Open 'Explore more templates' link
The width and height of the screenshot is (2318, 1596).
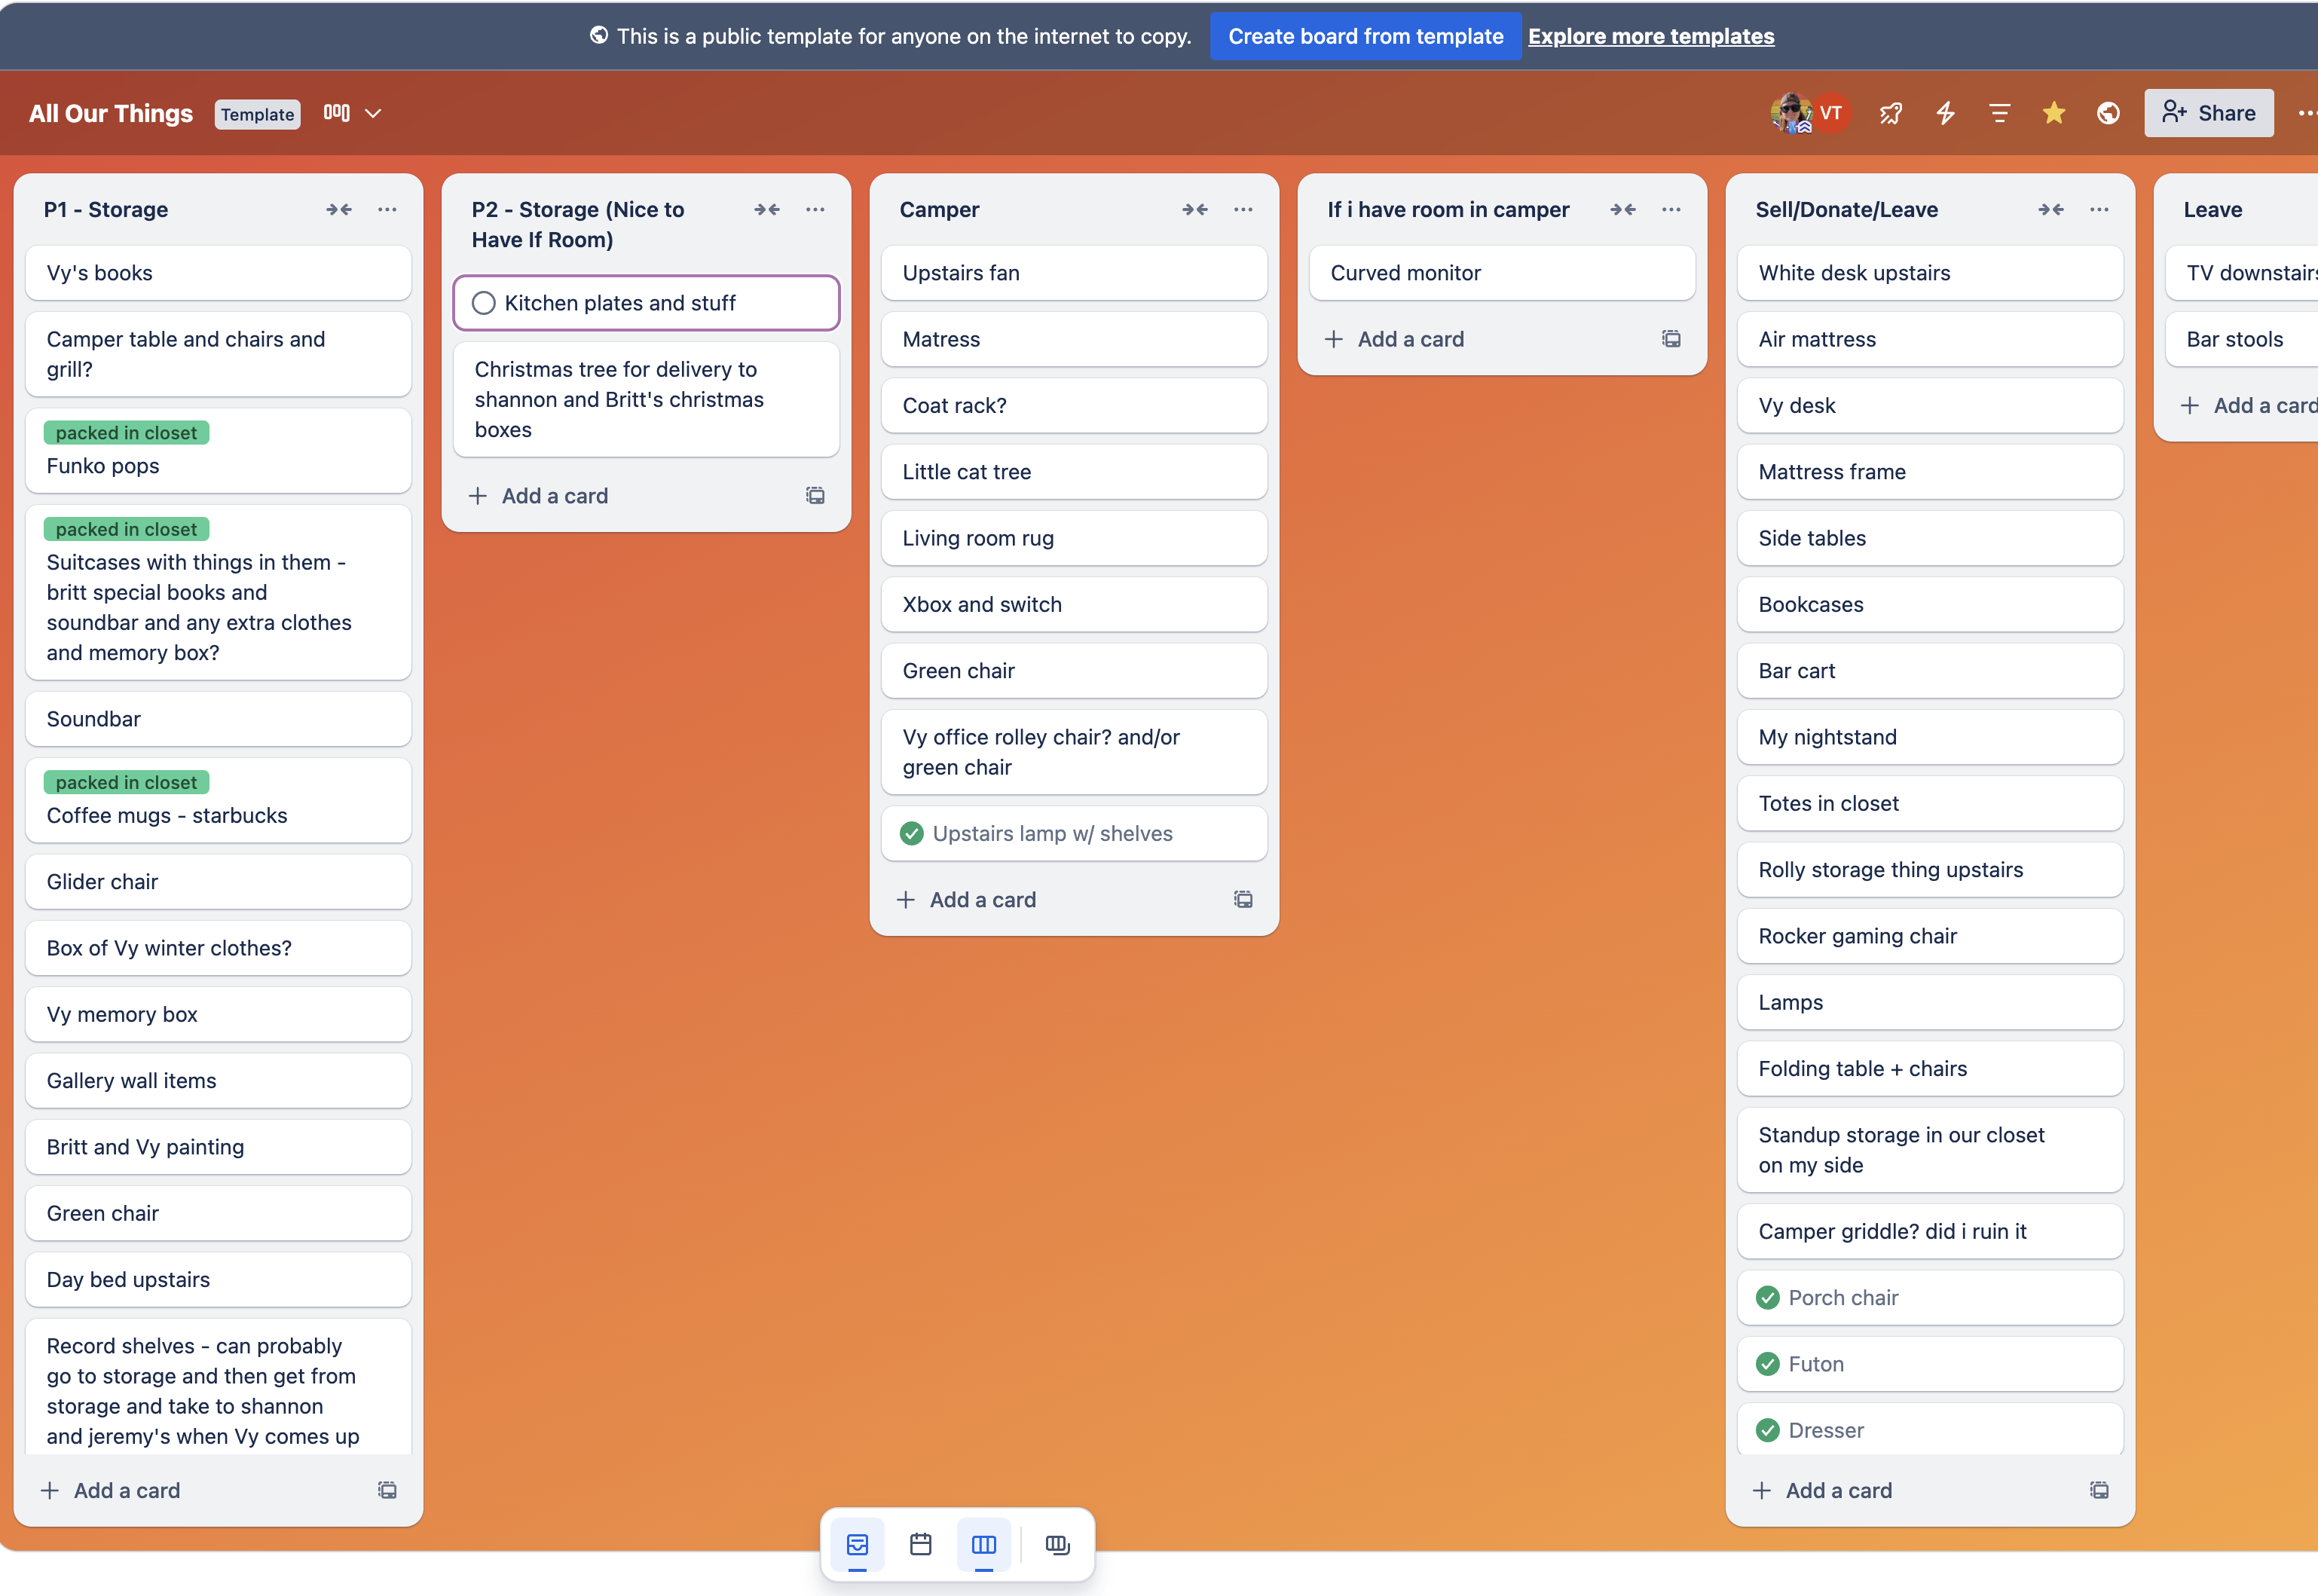pyautogui.click(x=1651, y=36)
